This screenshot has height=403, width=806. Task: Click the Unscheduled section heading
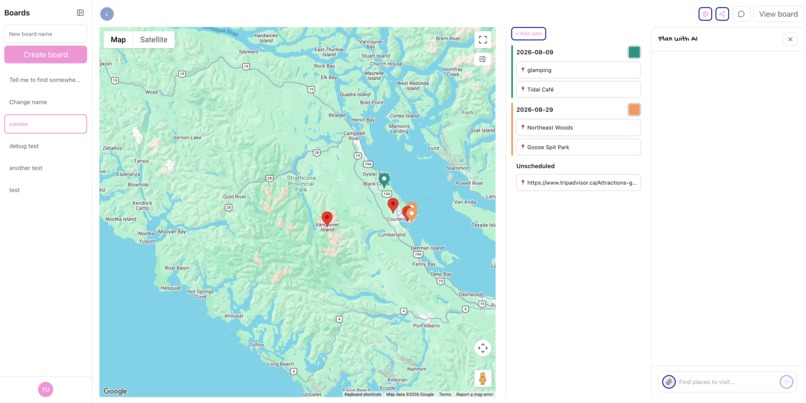[535, 166]
